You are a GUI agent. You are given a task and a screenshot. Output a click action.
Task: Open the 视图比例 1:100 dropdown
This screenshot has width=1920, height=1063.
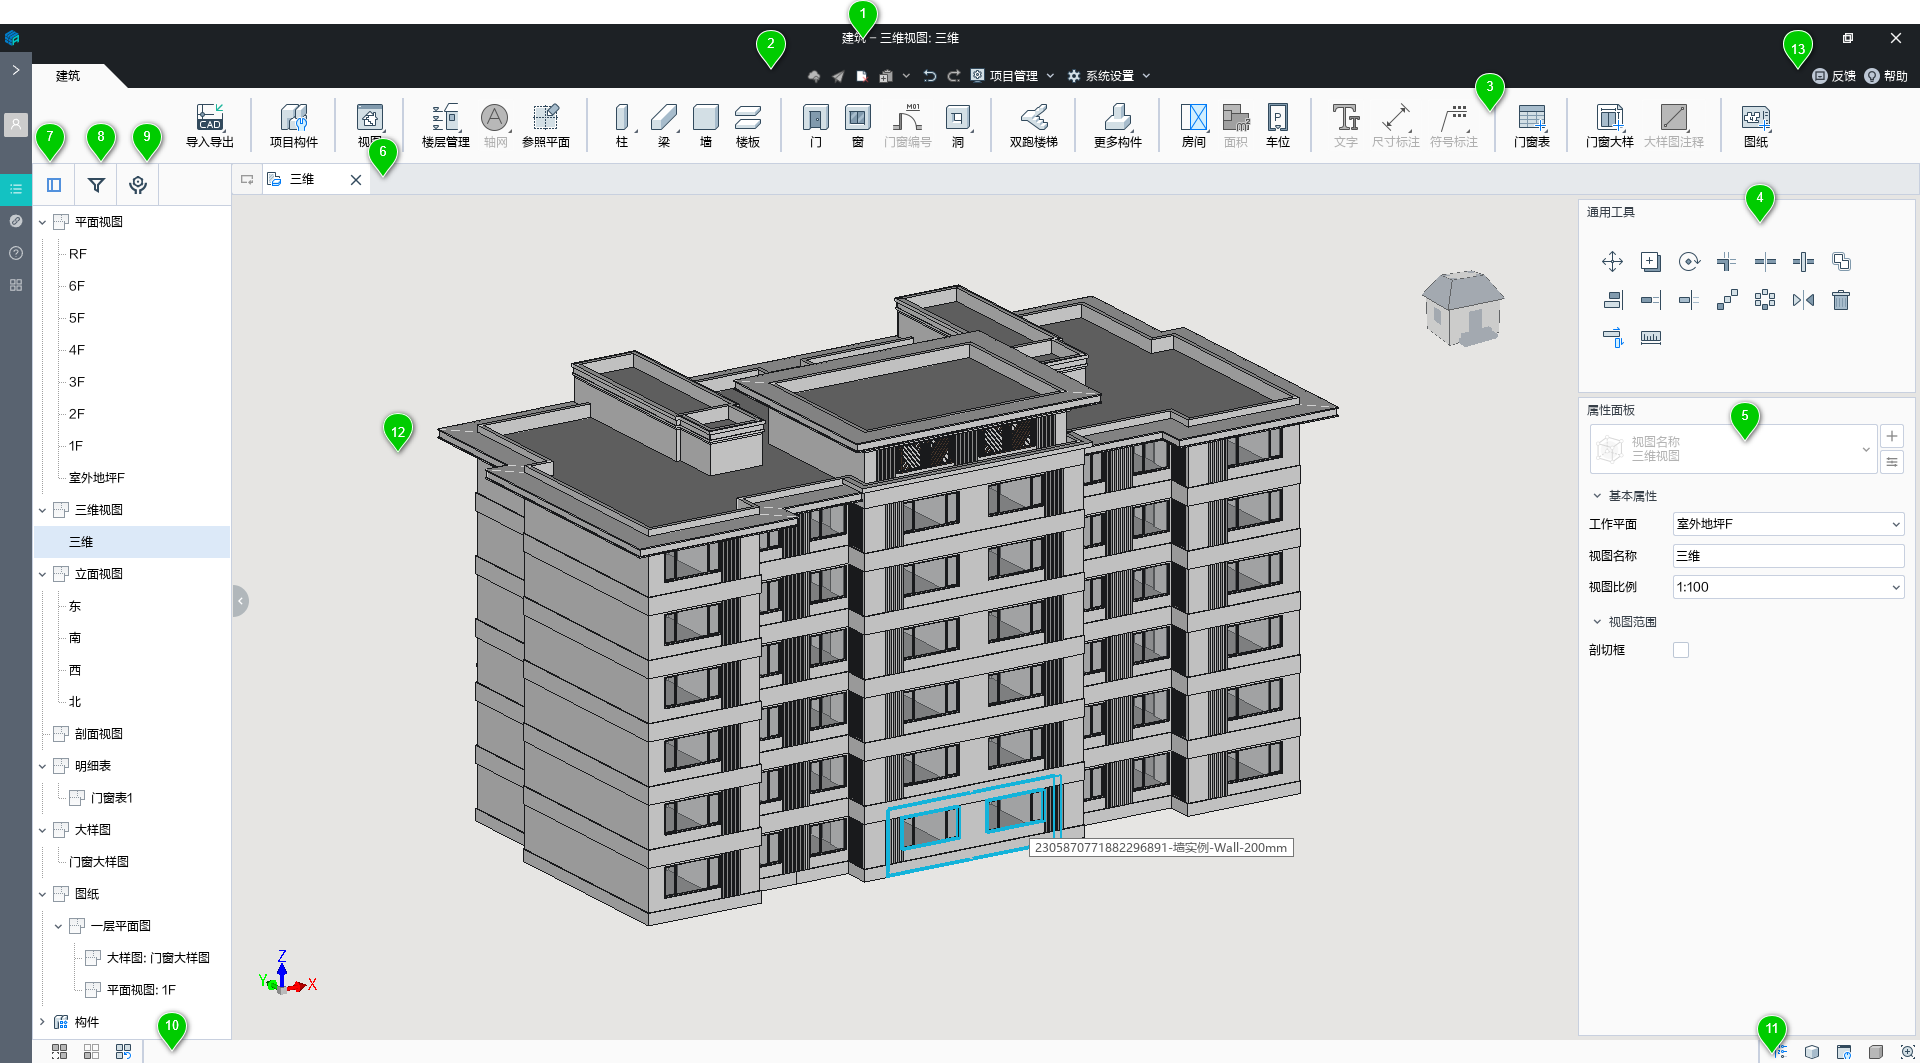pyautogui.click(x=1788, y=587)
